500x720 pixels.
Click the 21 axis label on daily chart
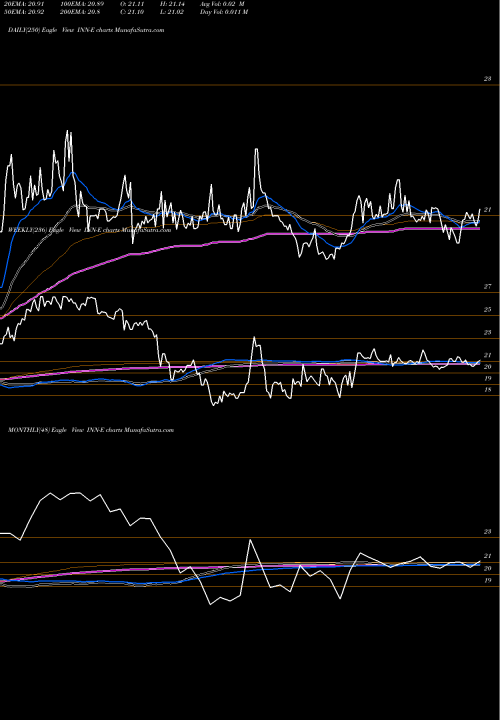488,210
